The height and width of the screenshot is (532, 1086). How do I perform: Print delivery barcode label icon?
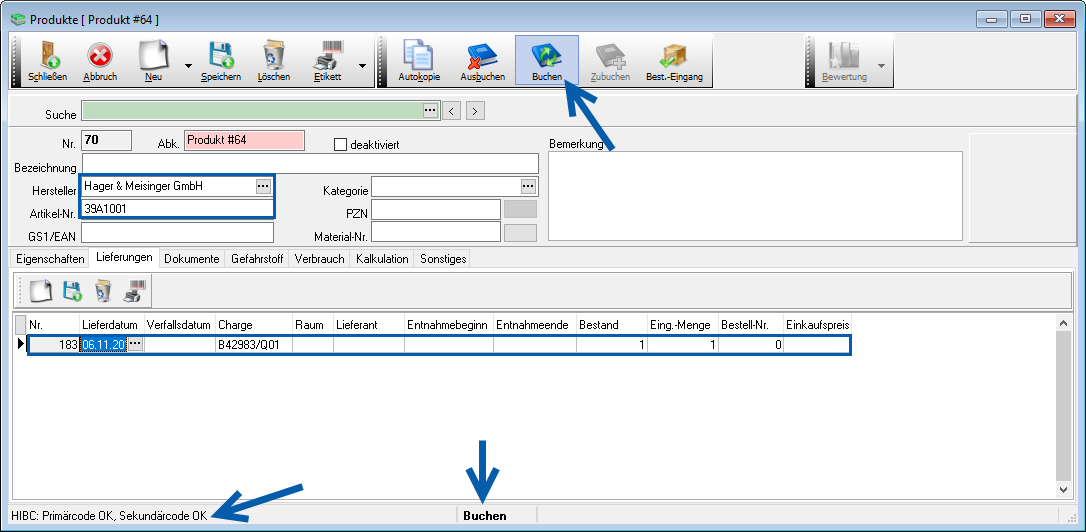[133, 291]
